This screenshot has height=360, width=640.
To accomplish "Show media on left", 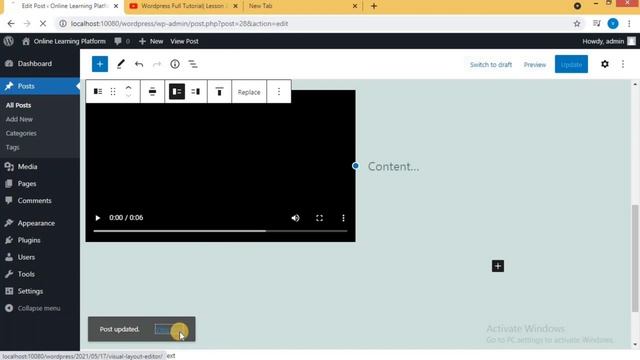I will (177, 91).
